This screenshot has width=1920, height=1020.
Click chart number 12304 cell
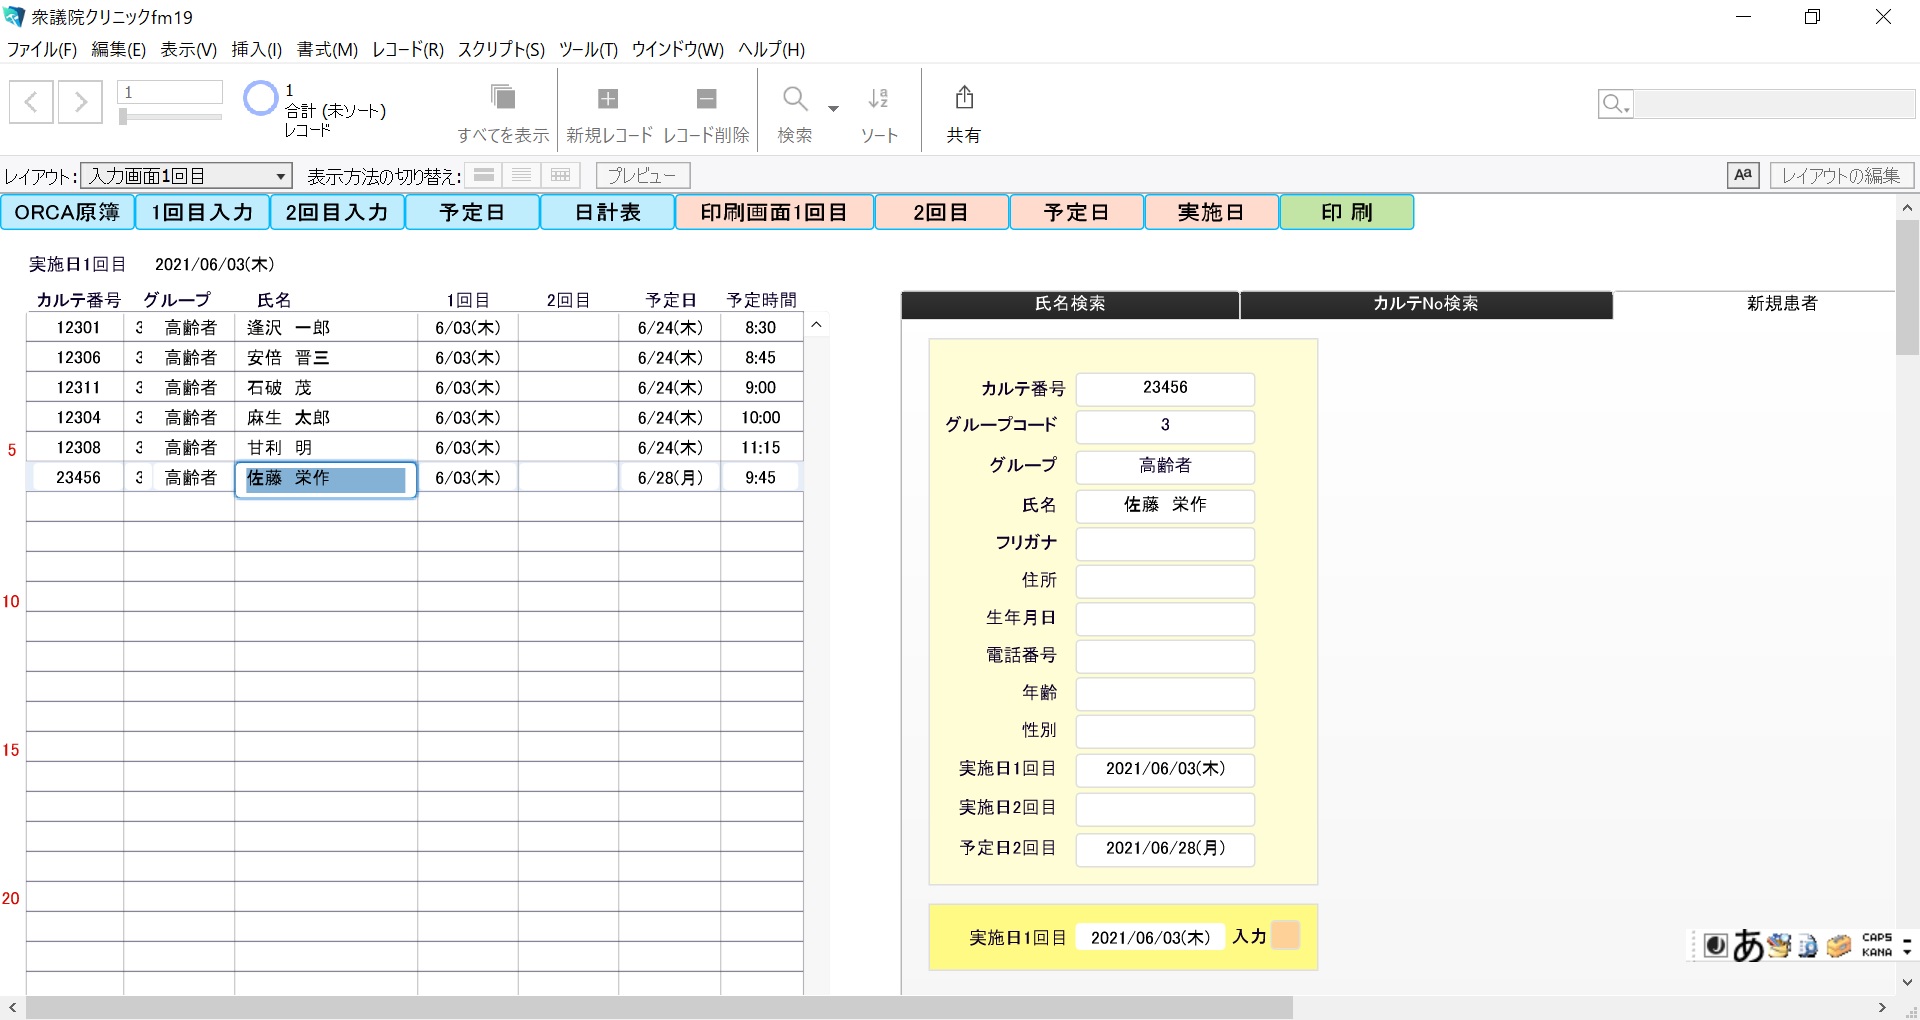(76, 417)
